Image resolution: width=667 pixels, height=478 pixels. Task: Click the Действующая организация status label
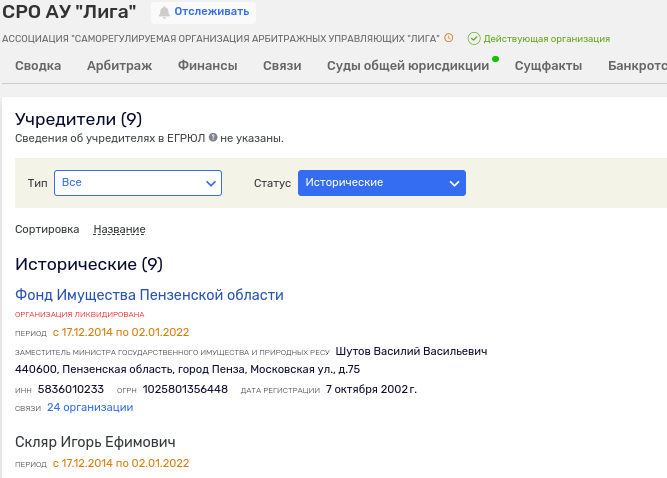[x=547, y=39]
